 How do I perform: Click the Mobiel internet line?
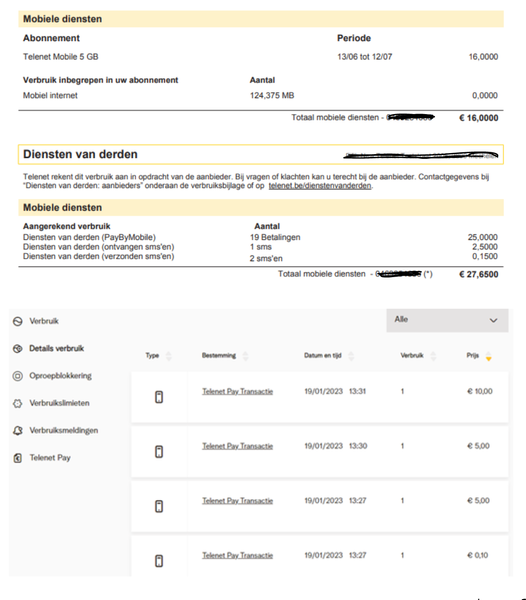tap(50, 95)
